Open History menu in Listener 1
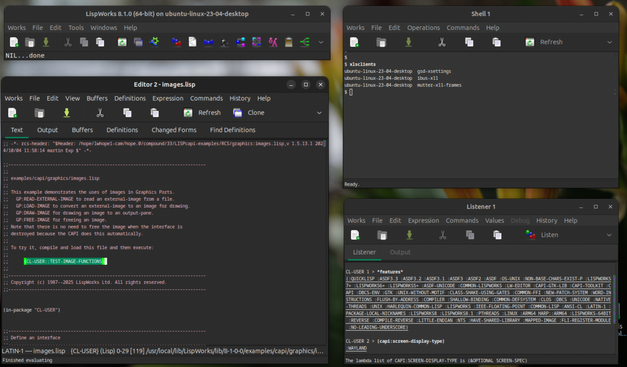Image resolution: width=627 pixels, height=367 pixels. click(547, 221)
